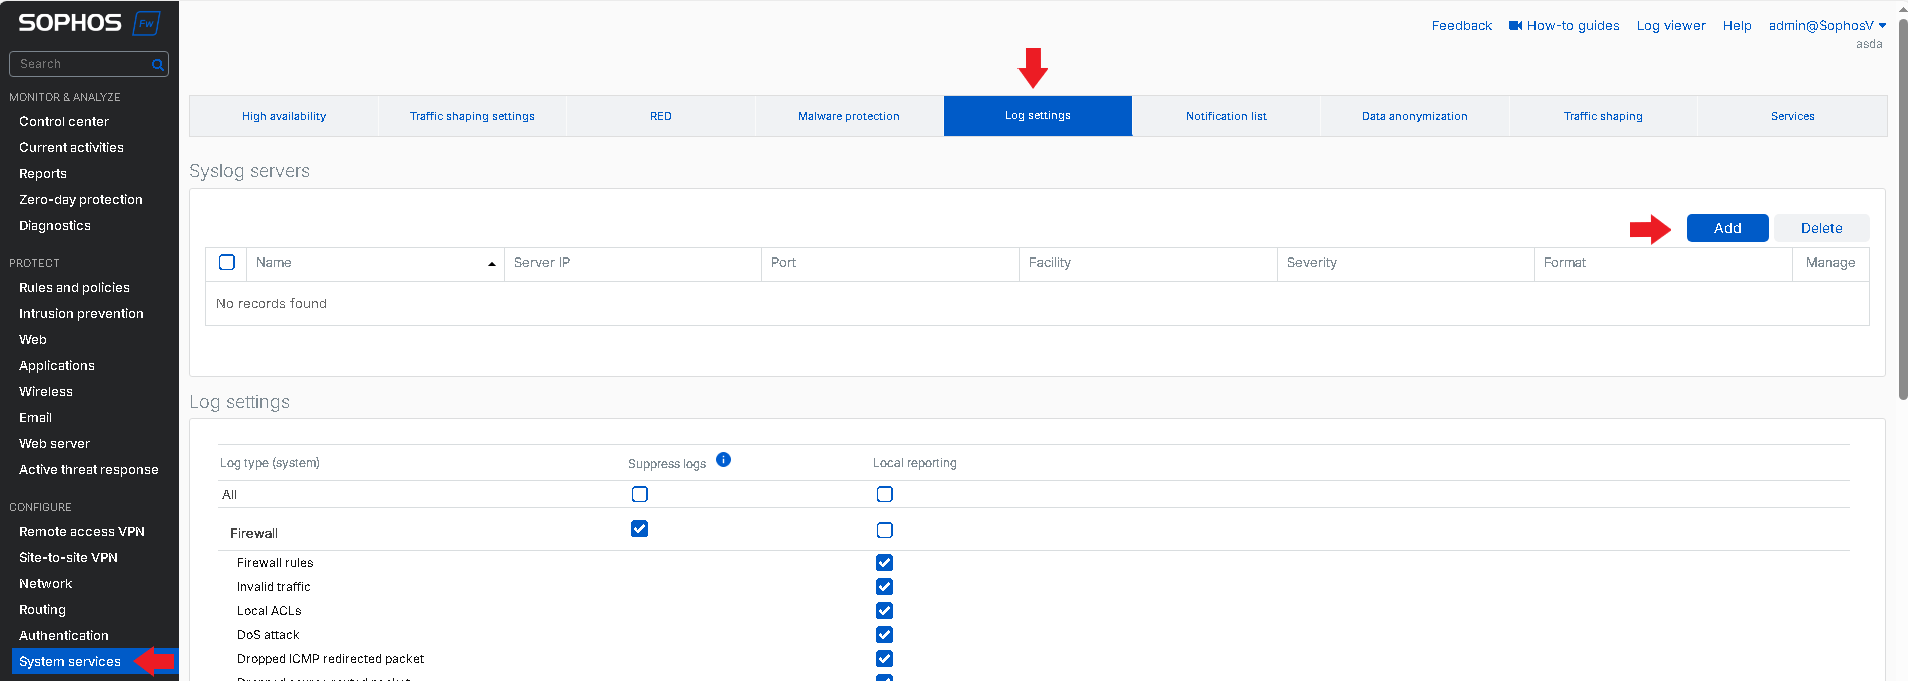Switch to the Notification list tab
1908x681 pixels.
click(x=1226, y=116)
